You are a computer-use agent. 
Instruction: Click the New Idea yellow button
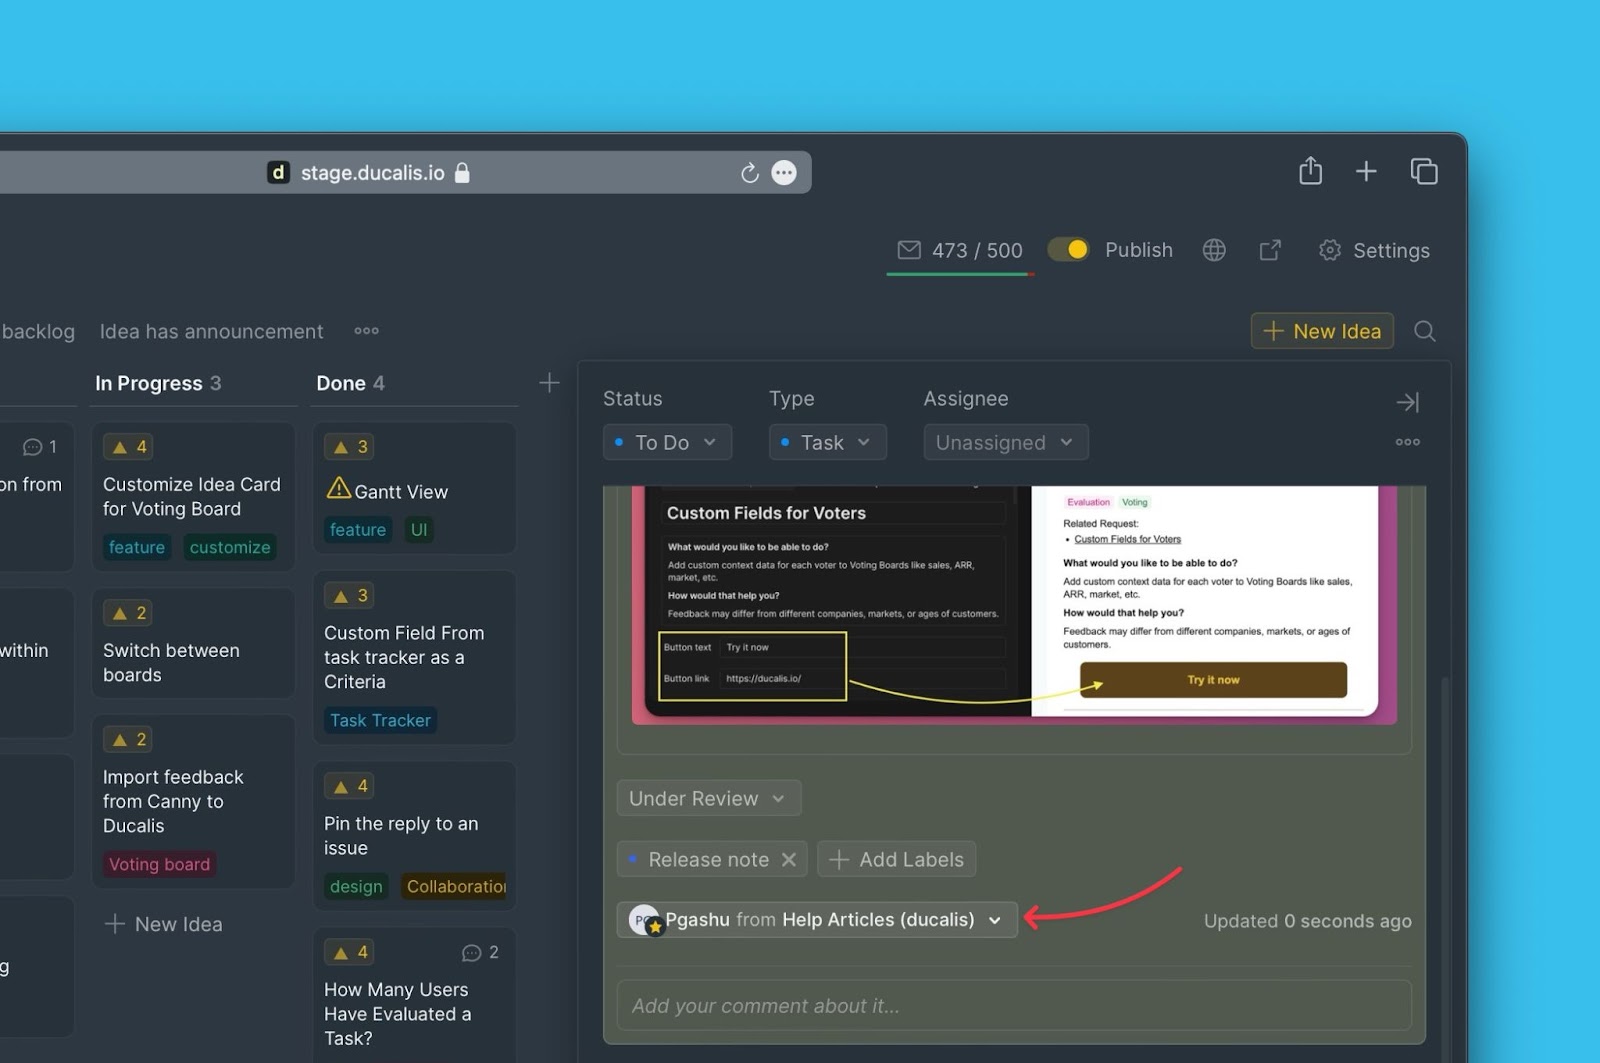[1321, 331]
